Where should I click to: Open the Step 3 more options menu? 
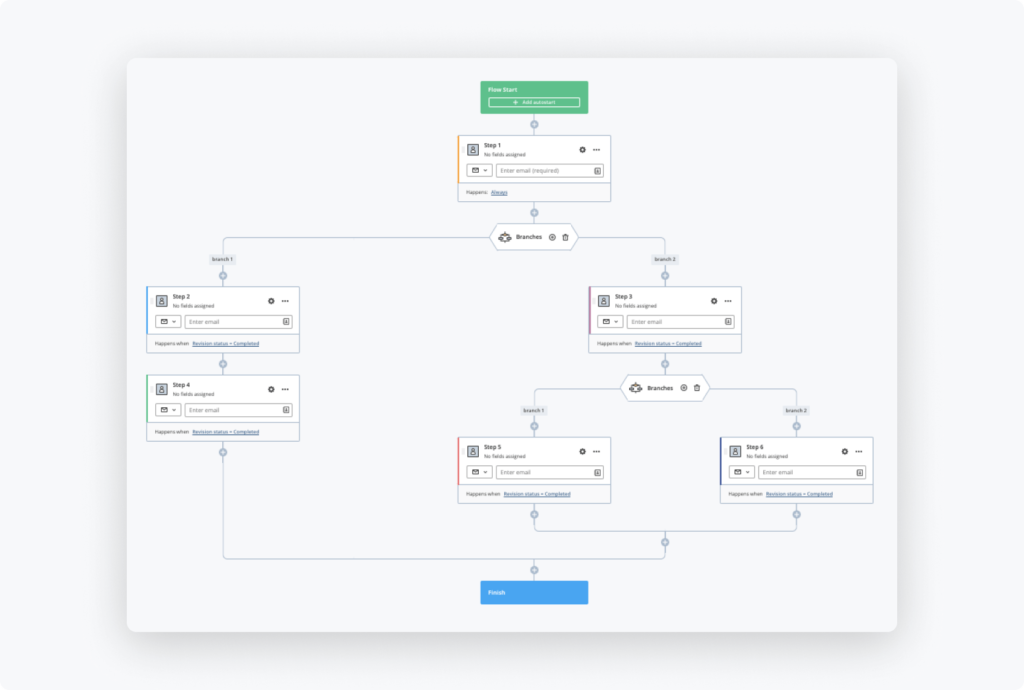coord(728,301)
